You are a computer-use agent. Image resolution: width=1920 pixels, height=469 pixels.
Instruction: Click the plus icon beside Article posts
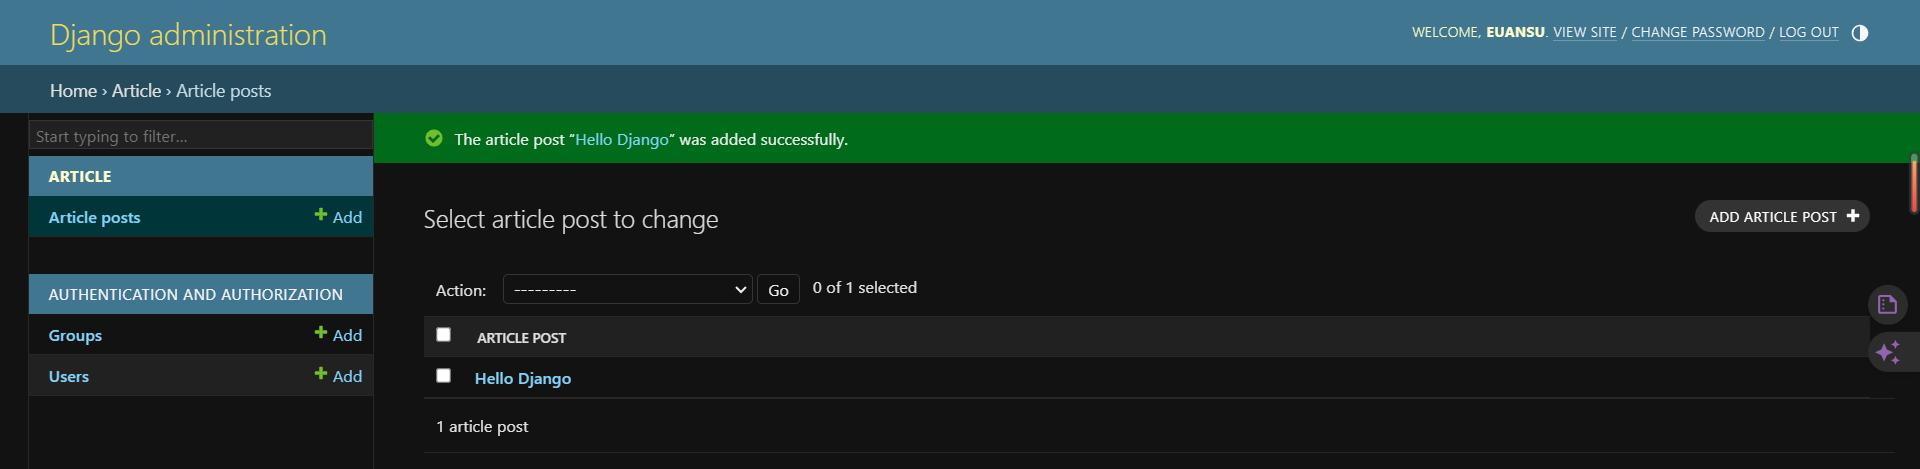(321, 215)
